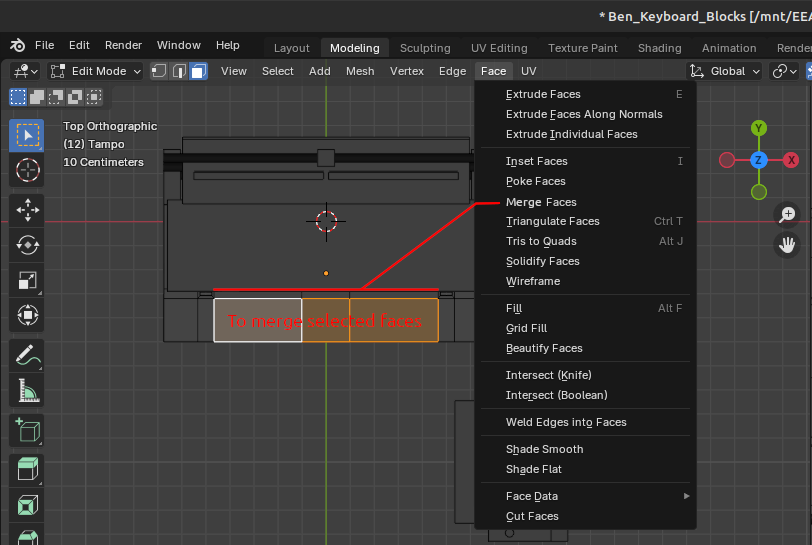Image resolution: width=812 pixels, height=545 pixels.
Task: Click the X axis on navigation gizmo
Action: pos(791,160)
